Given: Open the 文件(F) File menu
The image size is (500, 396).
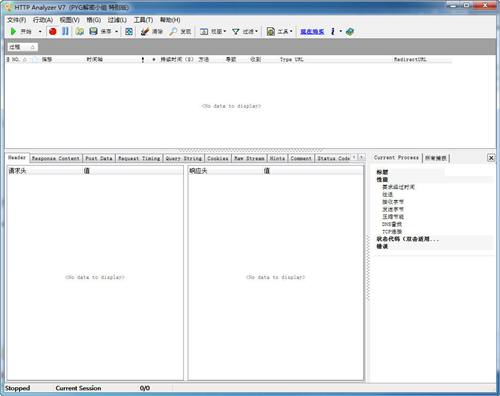Looking at the screenshot, I should pyautogui.click(x=17, y=20).
